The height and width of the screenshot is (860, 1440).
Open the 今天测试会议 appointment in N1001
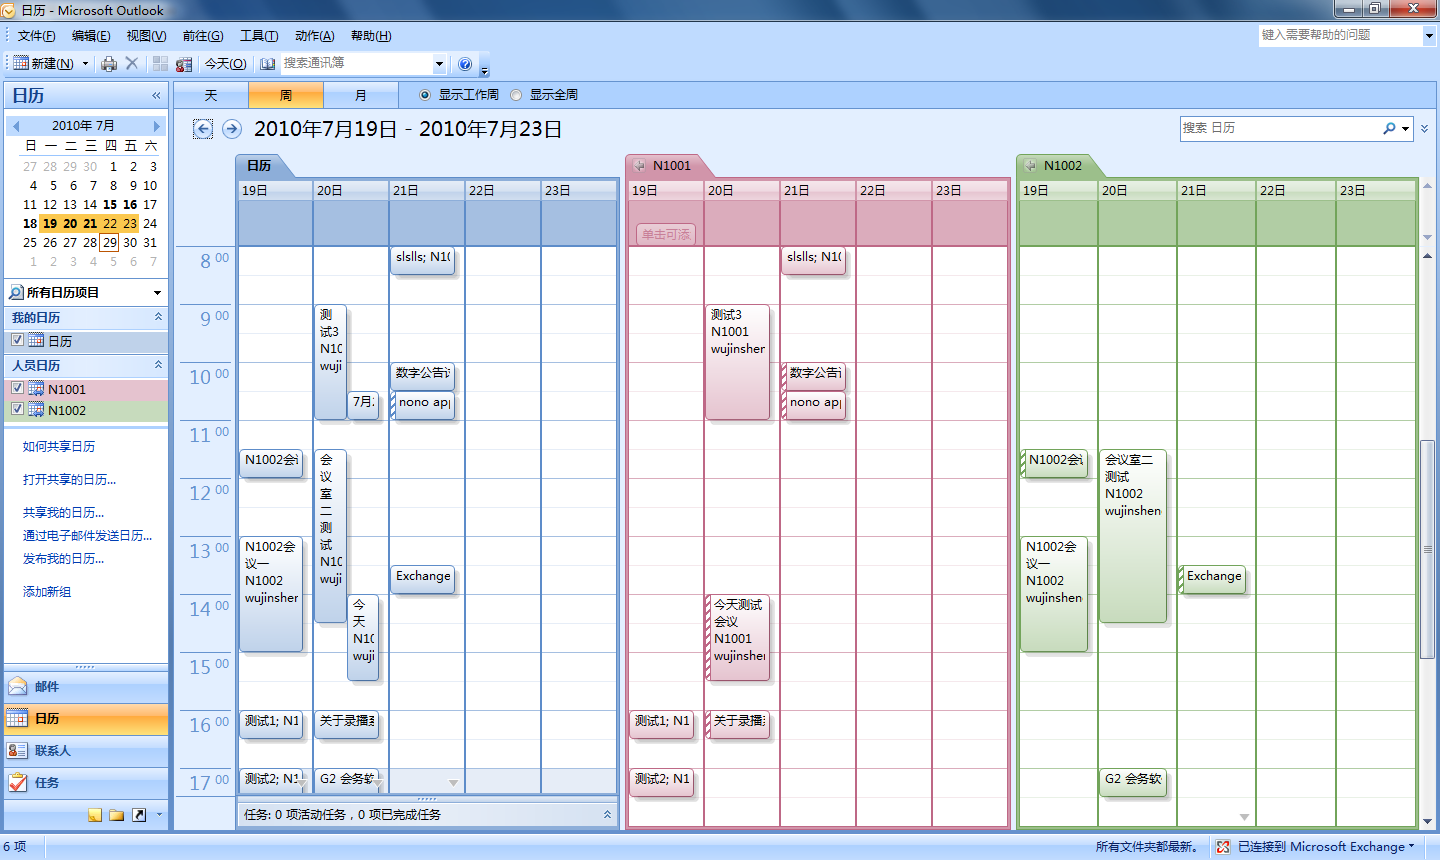(738, 638)
